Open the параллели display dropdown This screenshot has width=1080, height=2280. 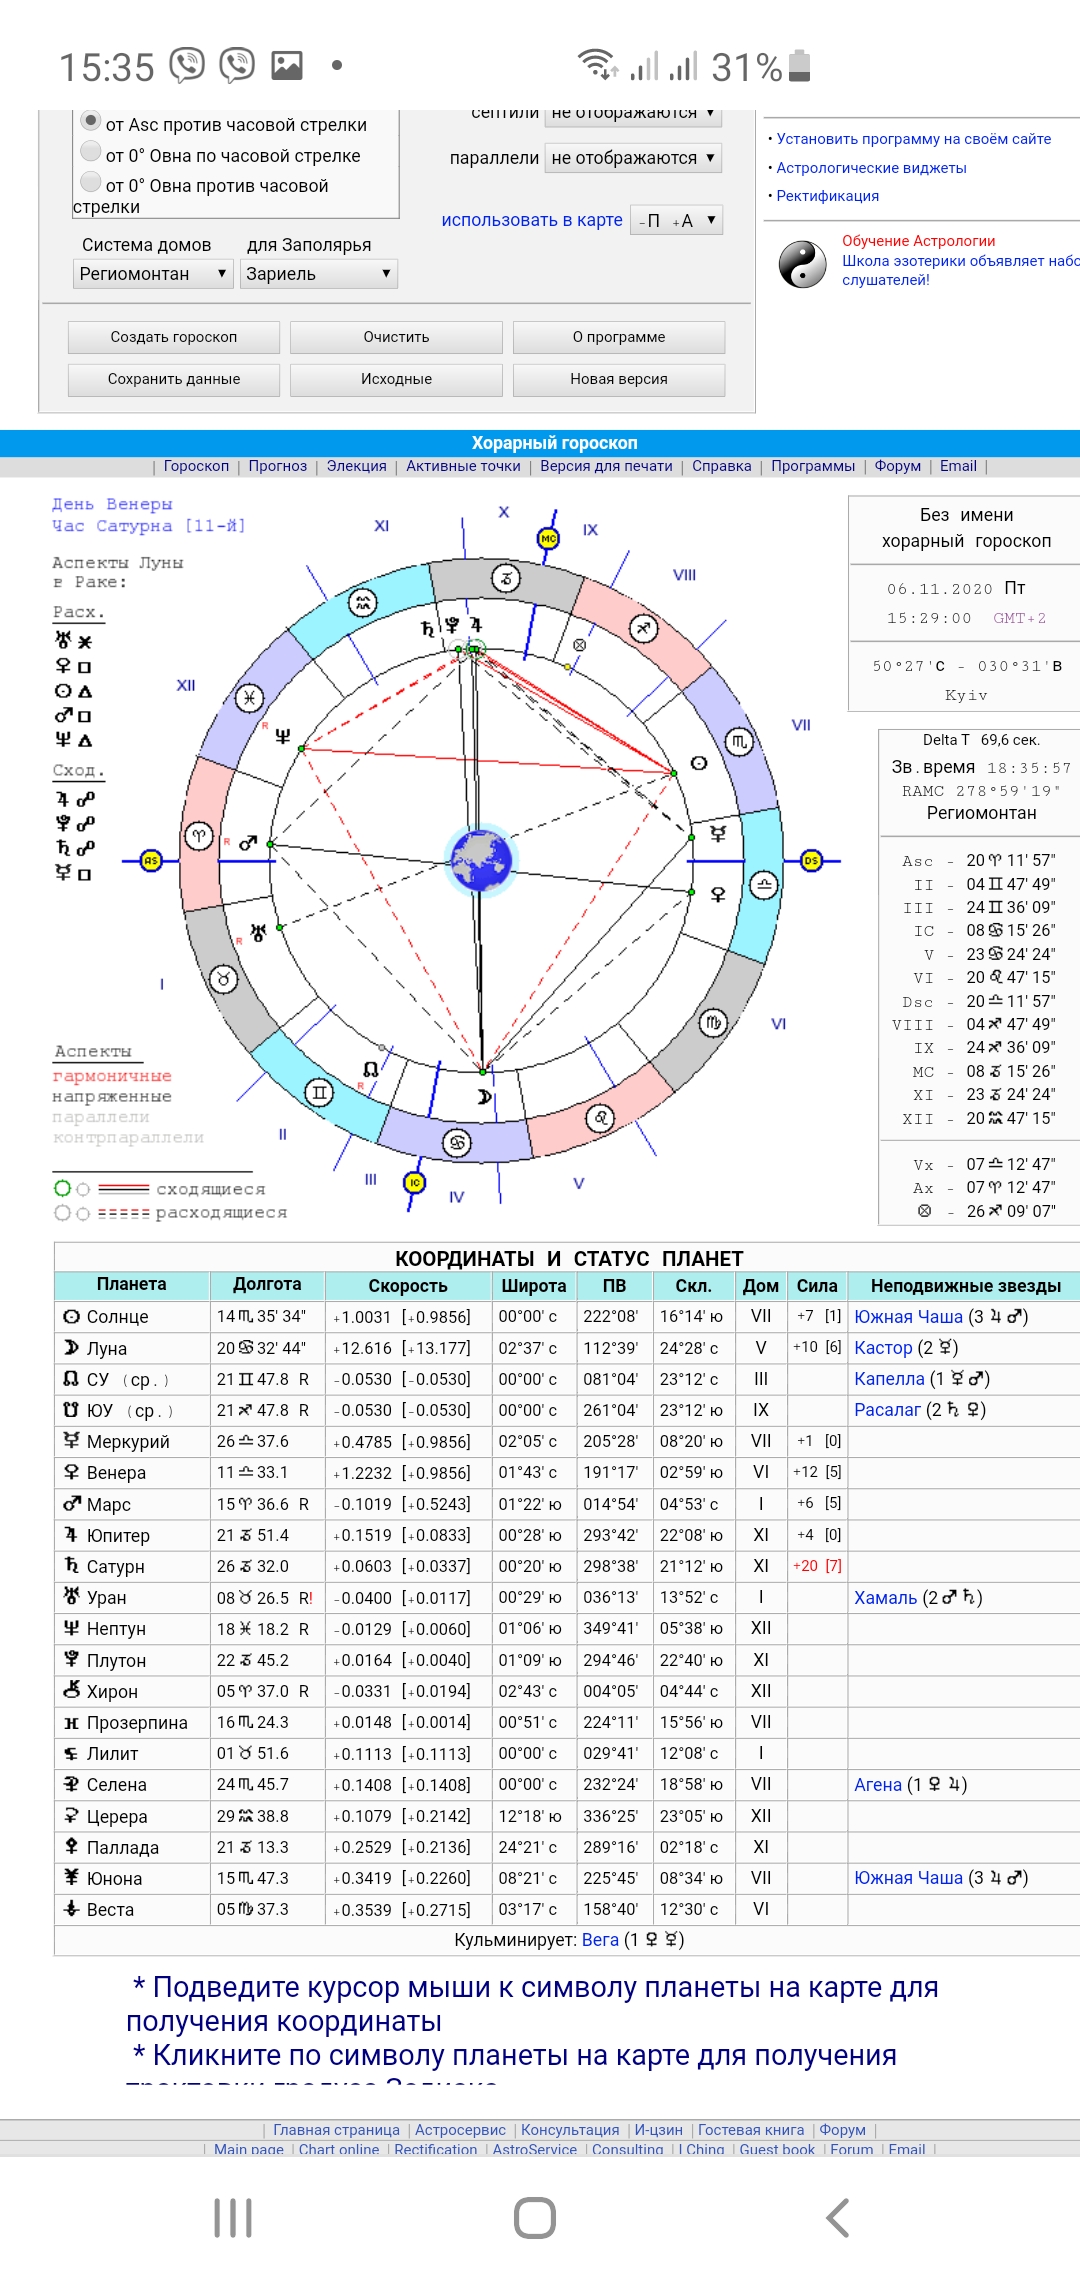click(632, 158)
